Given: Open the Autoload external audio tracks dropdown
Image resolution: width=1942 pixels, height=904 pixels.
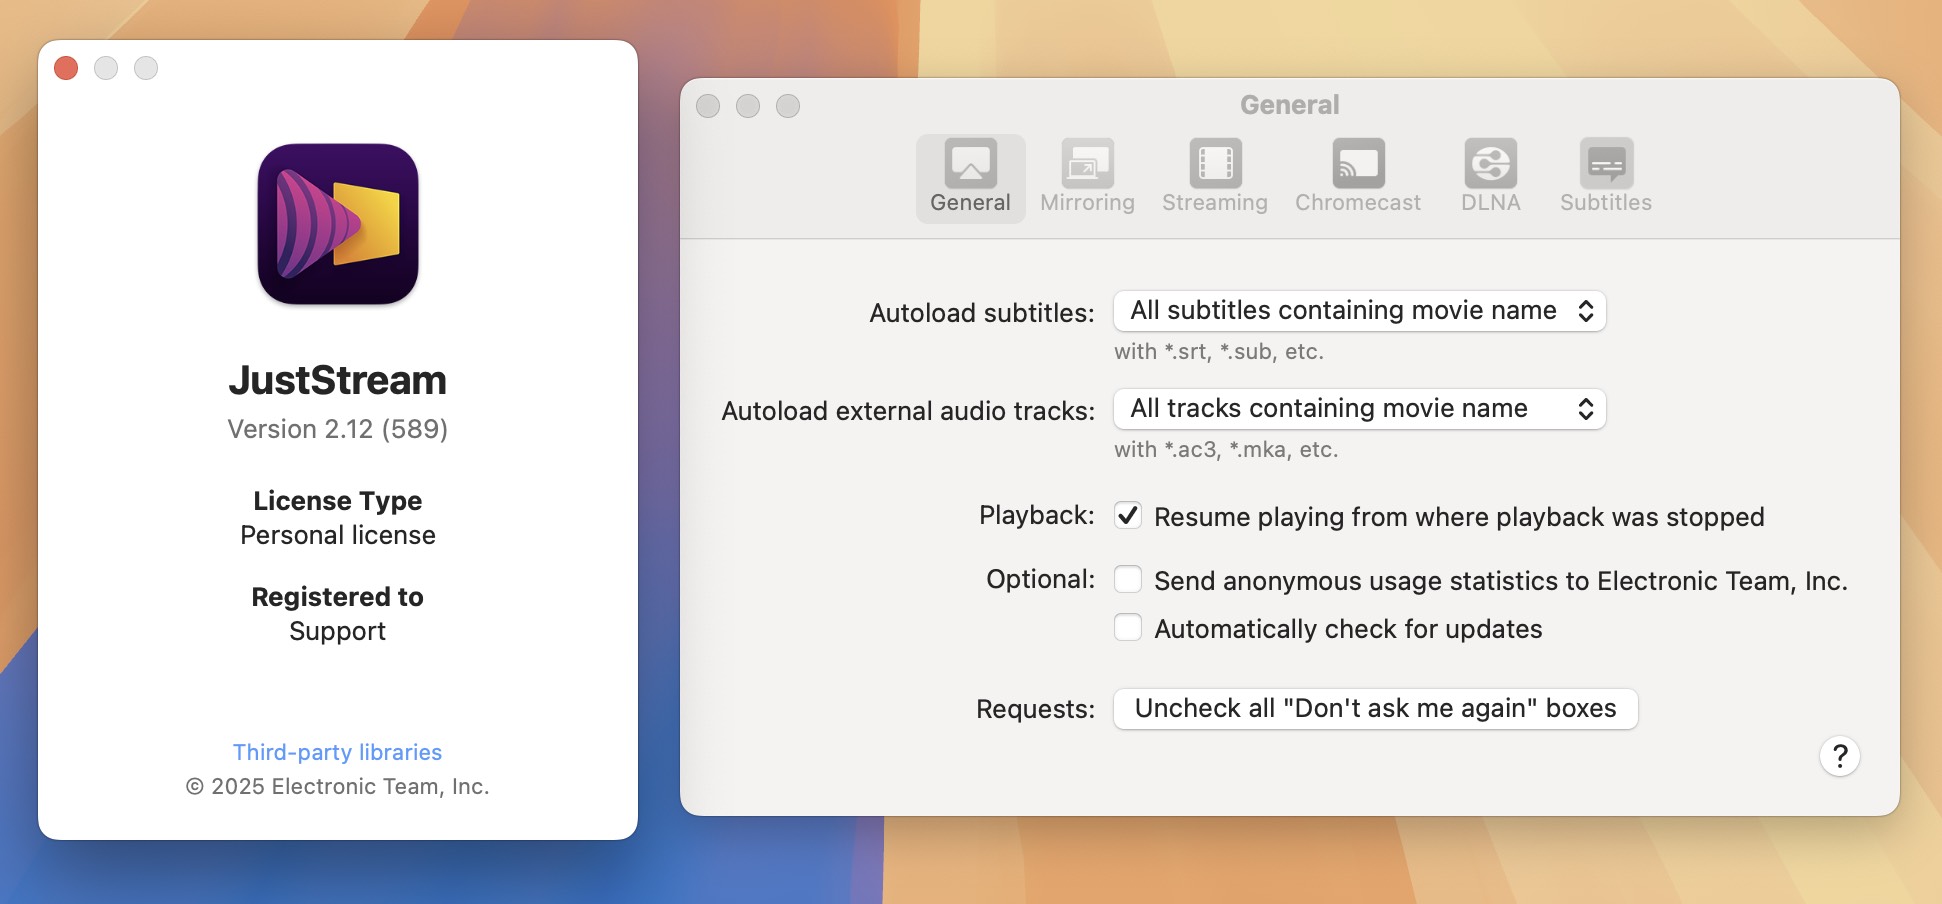Looking at the screenshot, I should [x=1358, y=408].
